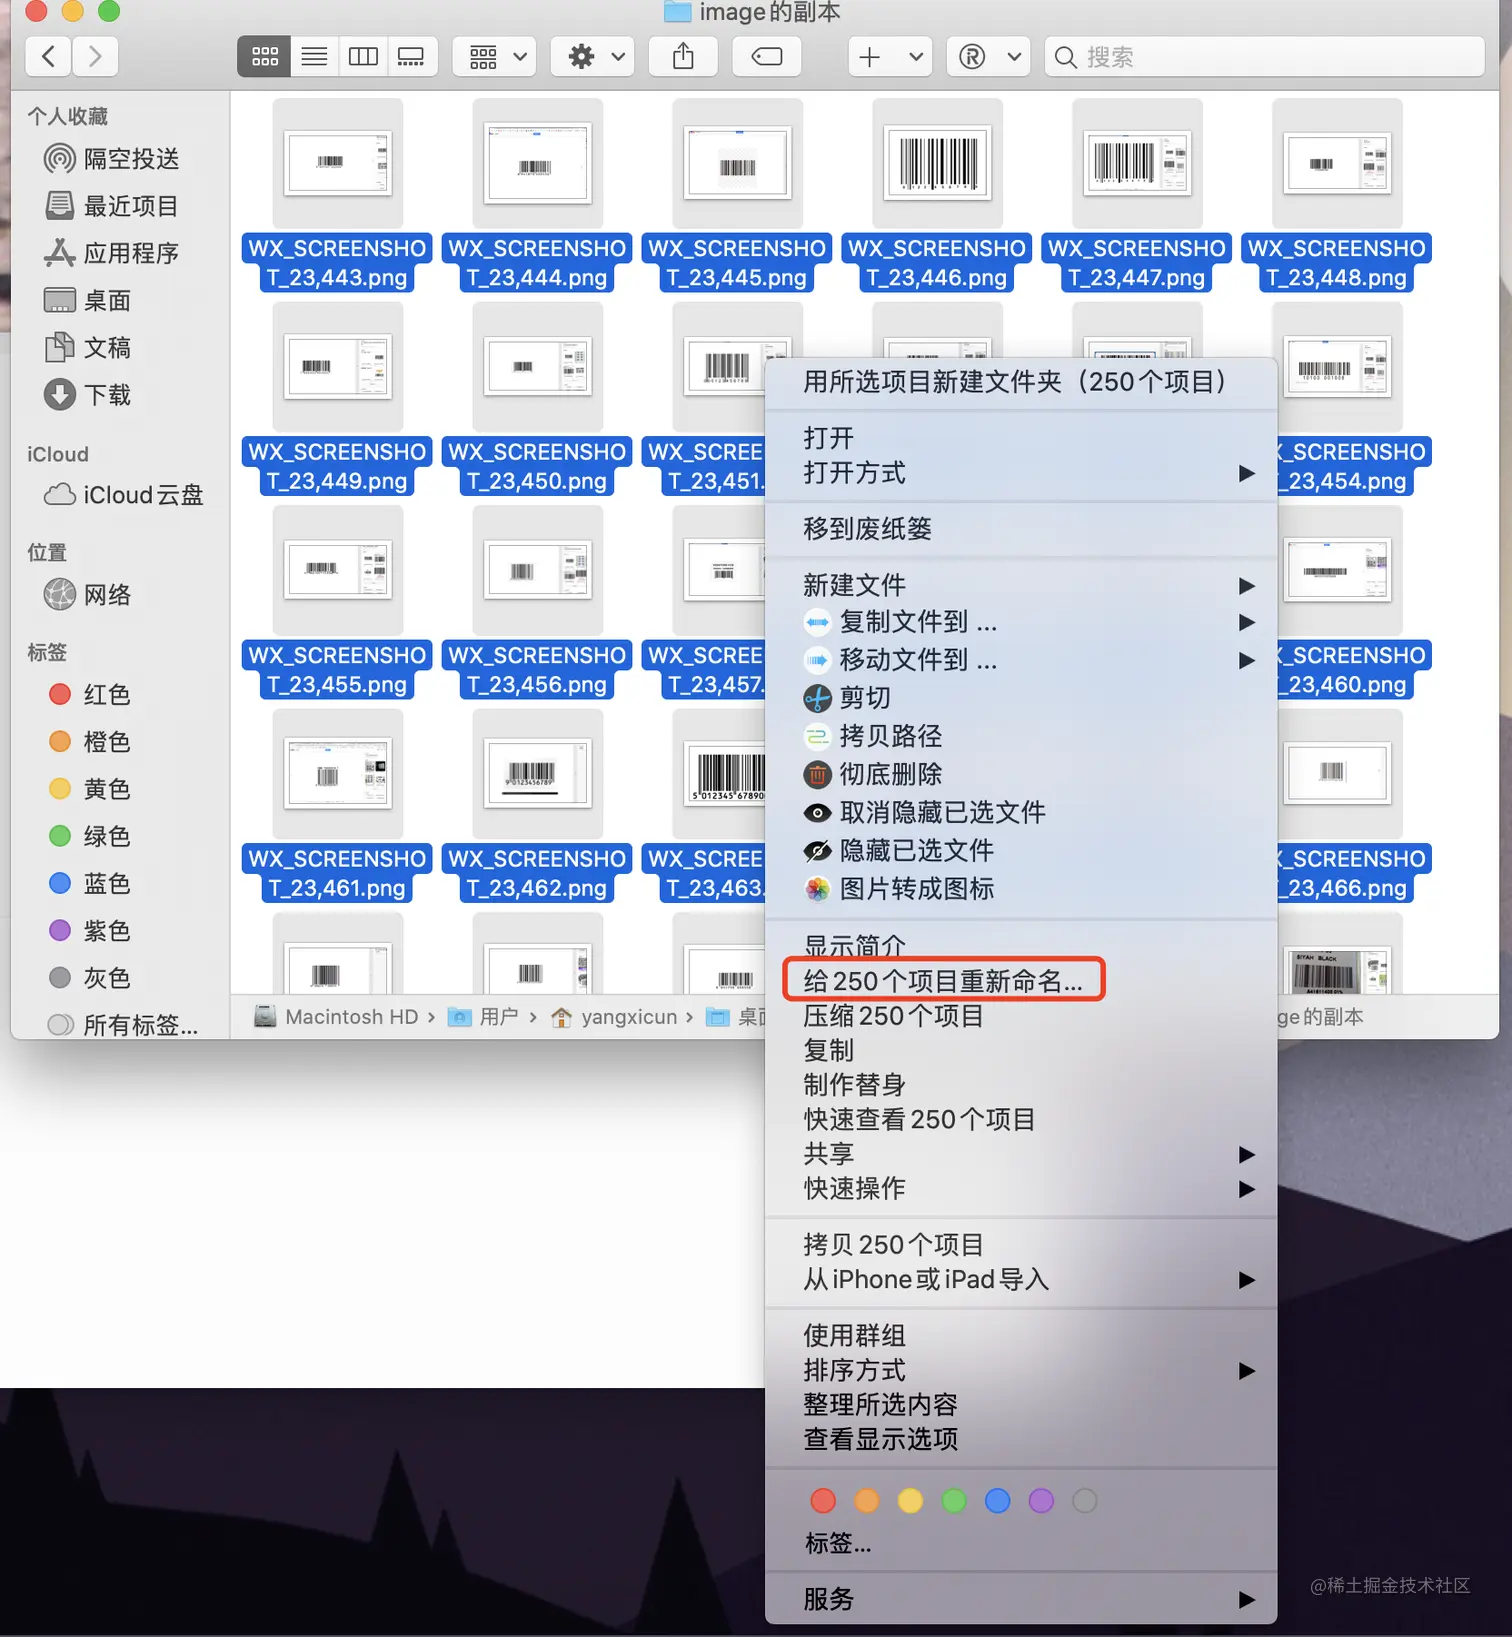Toggle 使用群组 in context menu
The width and height of the screenshot is (1512, 1637).
pyautogui.click(x=1021, y=1336)
